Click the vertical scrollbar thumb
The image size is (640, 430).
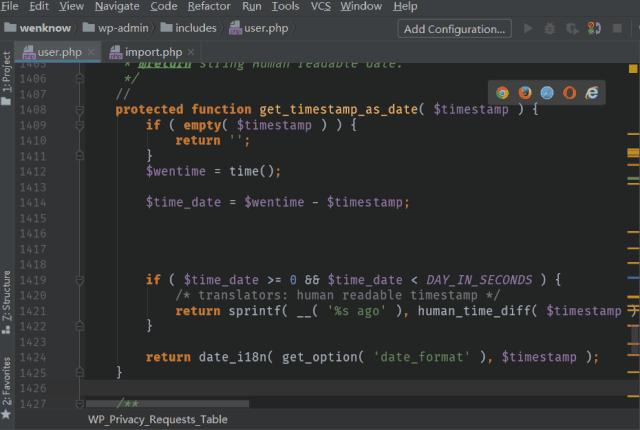tap(635, 340)
